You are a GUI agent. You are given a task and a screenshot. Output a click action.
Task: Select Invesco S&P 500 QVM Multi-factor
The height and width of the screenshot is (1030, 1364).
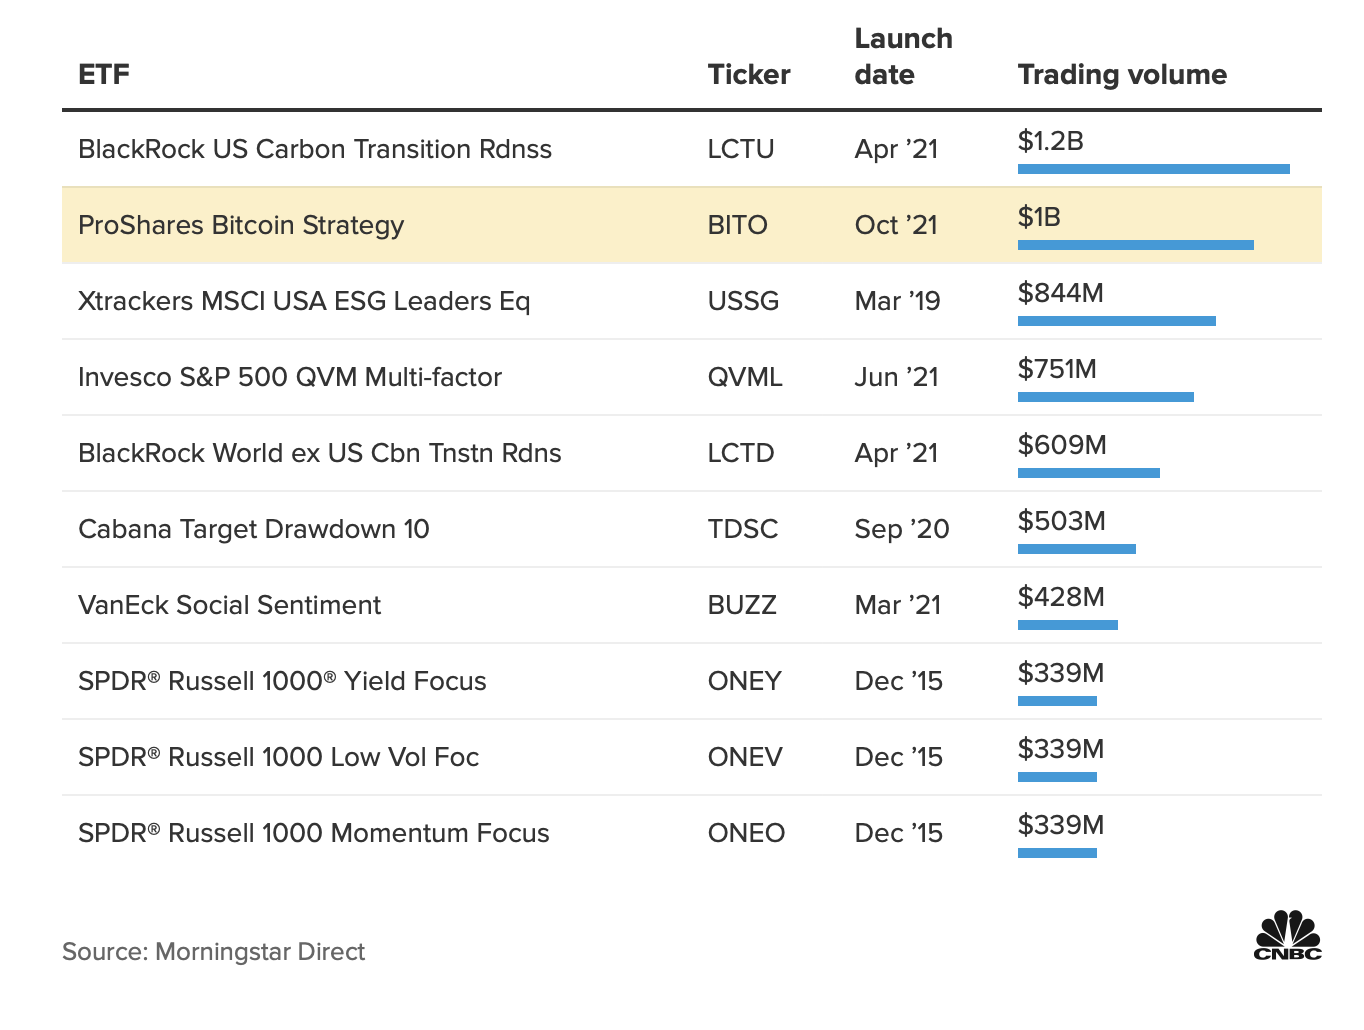pos(290,377)
